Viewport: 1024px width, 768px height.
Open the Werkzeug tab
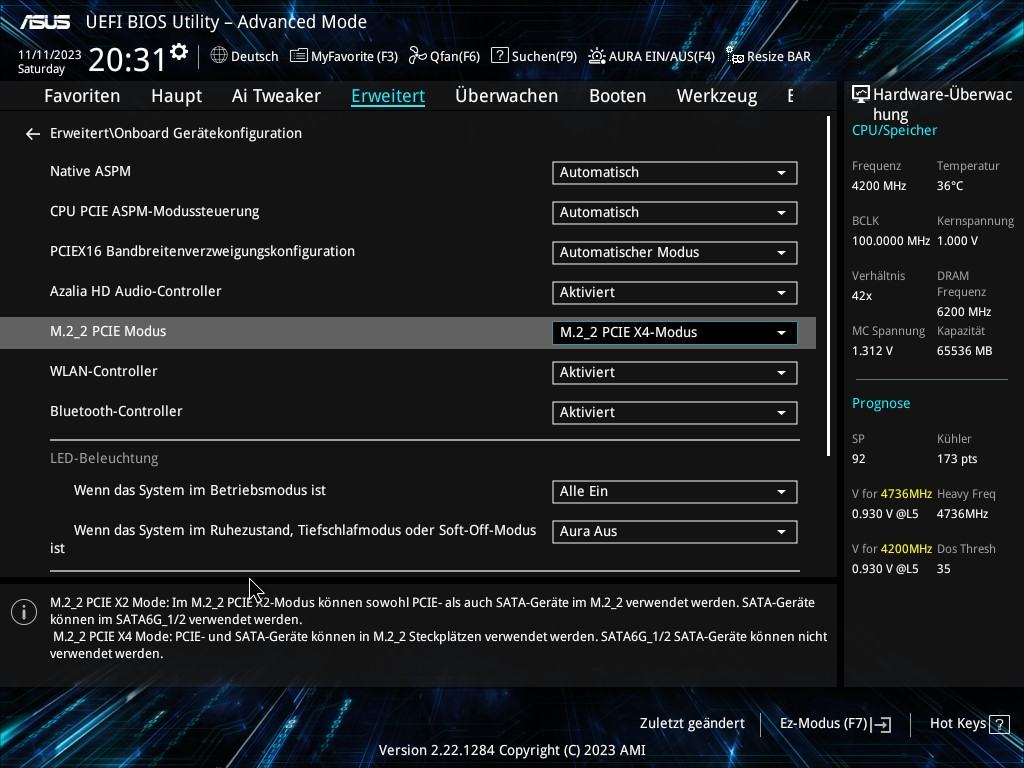click(717, 96)
